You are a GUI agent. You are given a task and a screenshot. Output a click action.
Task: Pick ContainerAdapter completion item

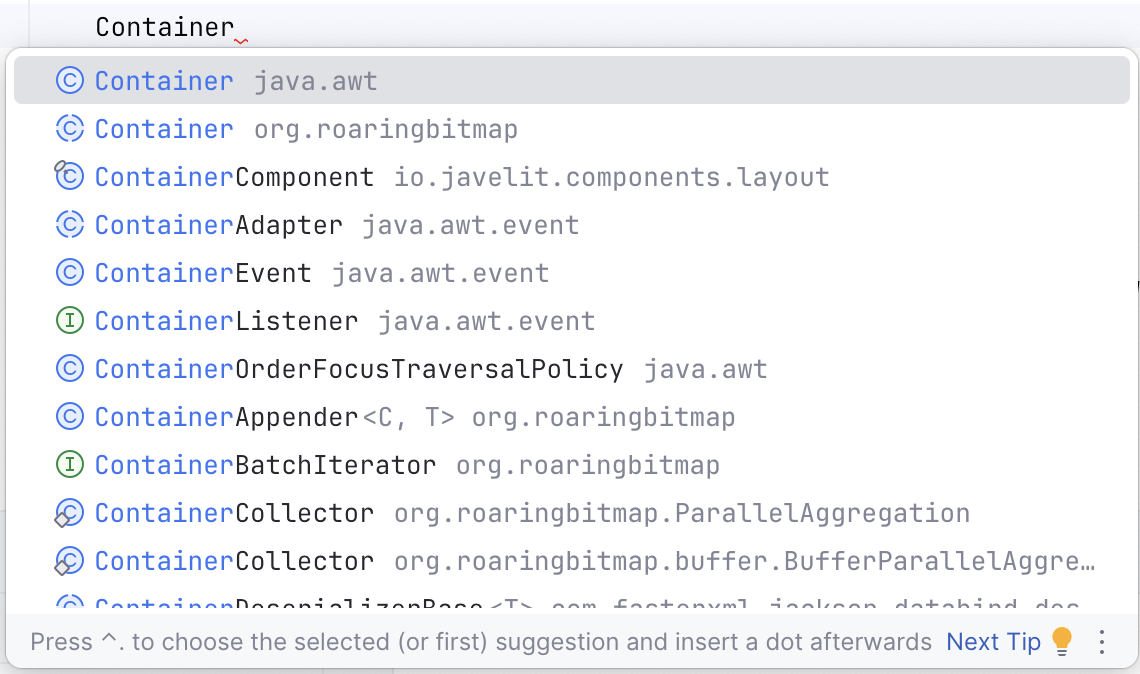coord(337,225)
